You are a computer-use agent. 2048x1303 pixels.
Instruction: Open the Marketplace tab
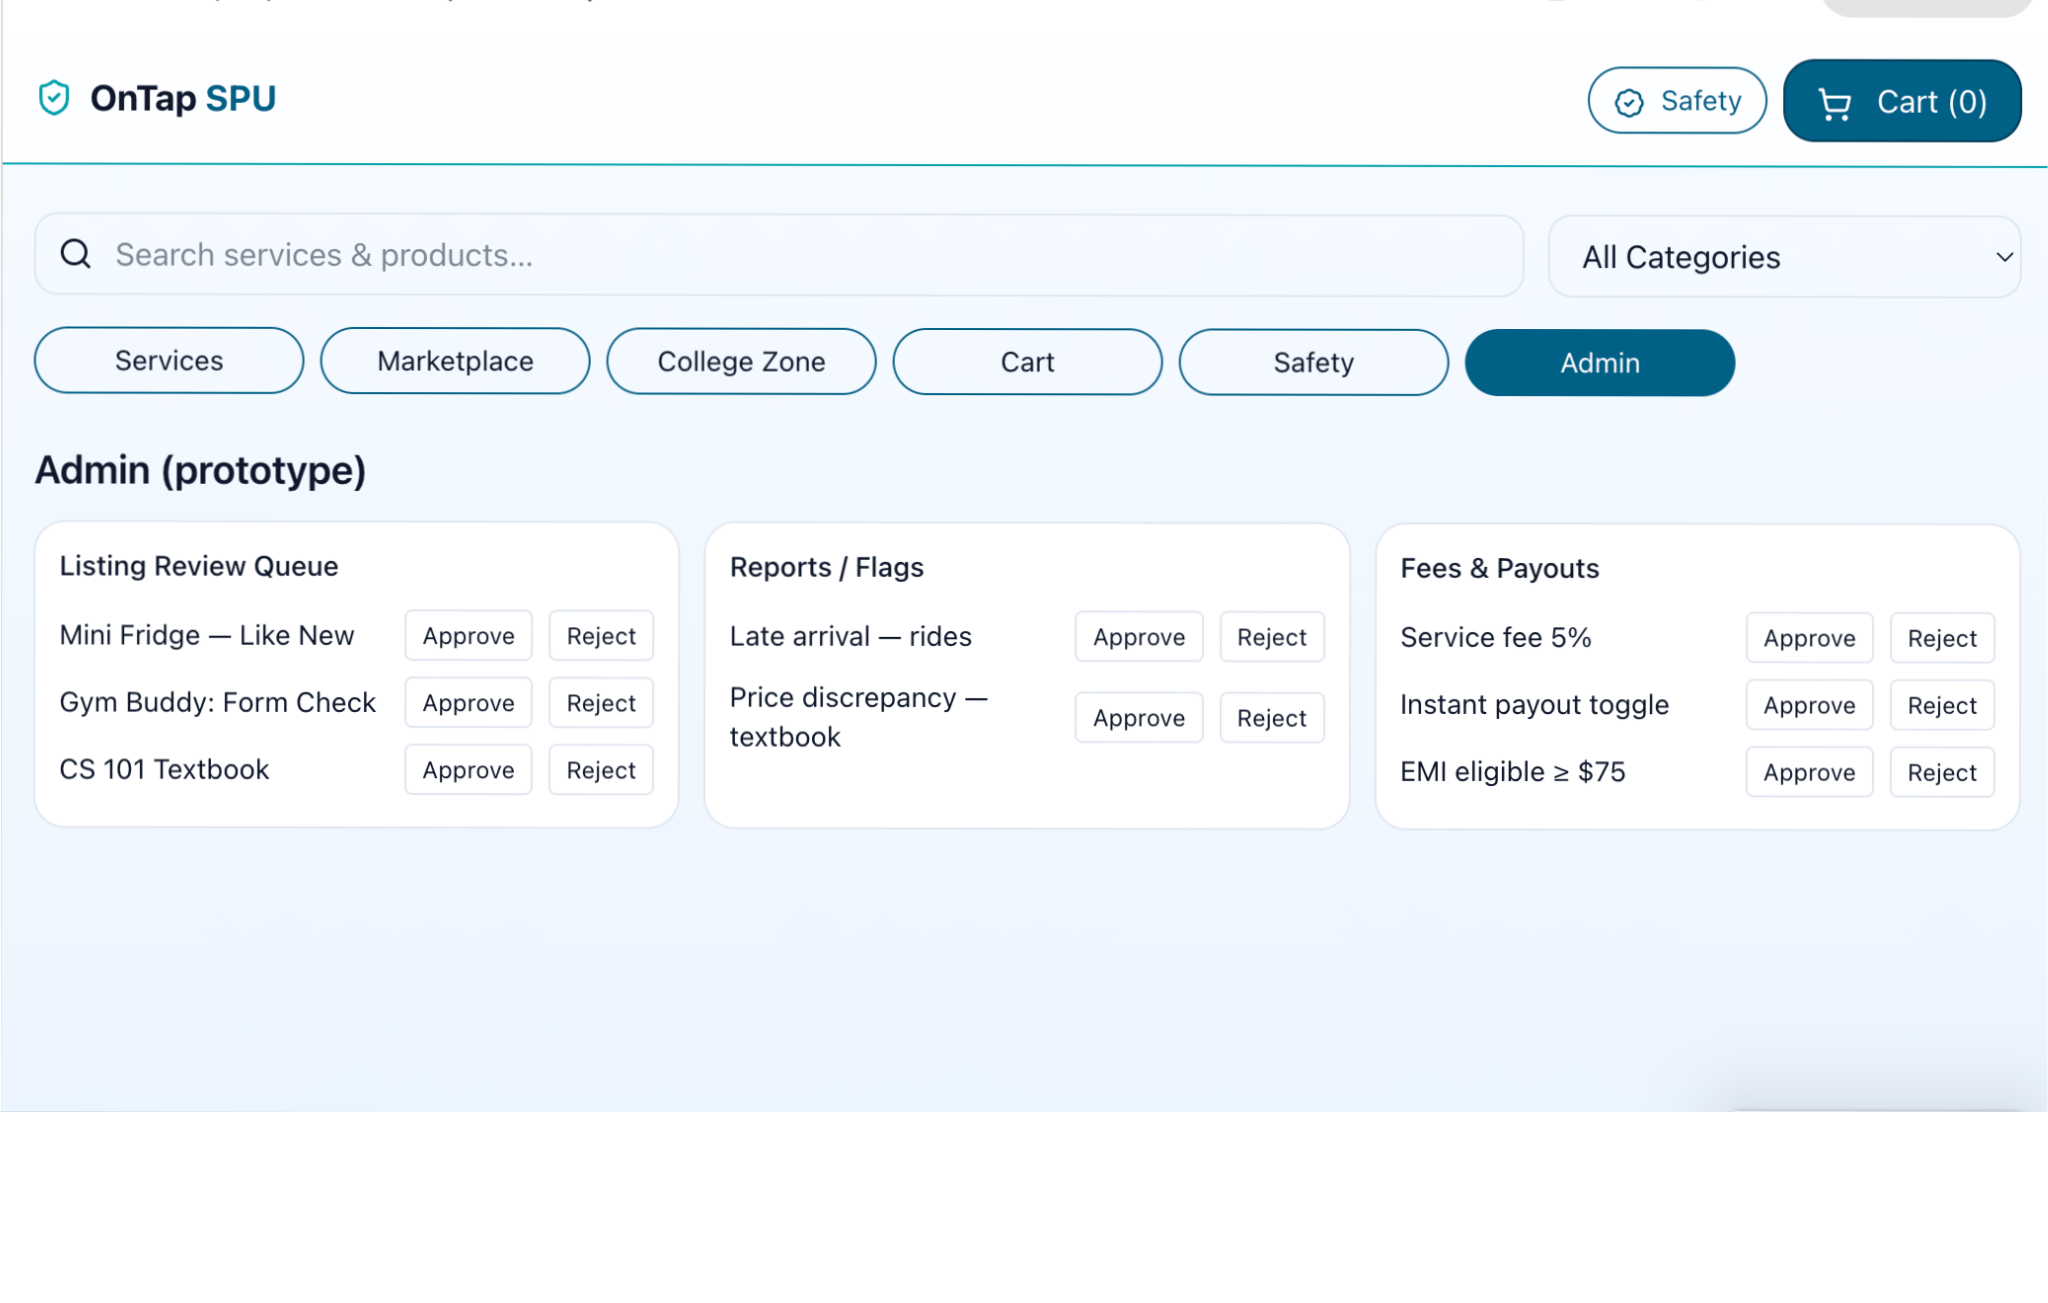point(455,362)
